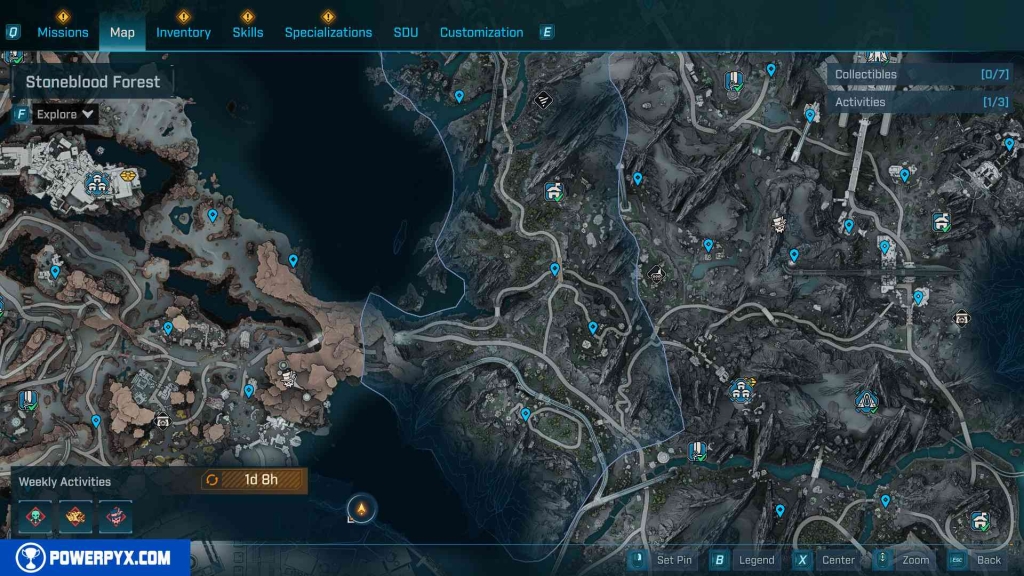Select the green skull weekly activity icon
The image size is (1024, 576).
35,517
